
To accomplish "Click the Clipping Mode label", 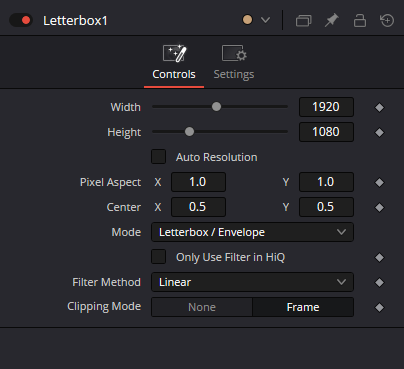I will coord(104,307).
